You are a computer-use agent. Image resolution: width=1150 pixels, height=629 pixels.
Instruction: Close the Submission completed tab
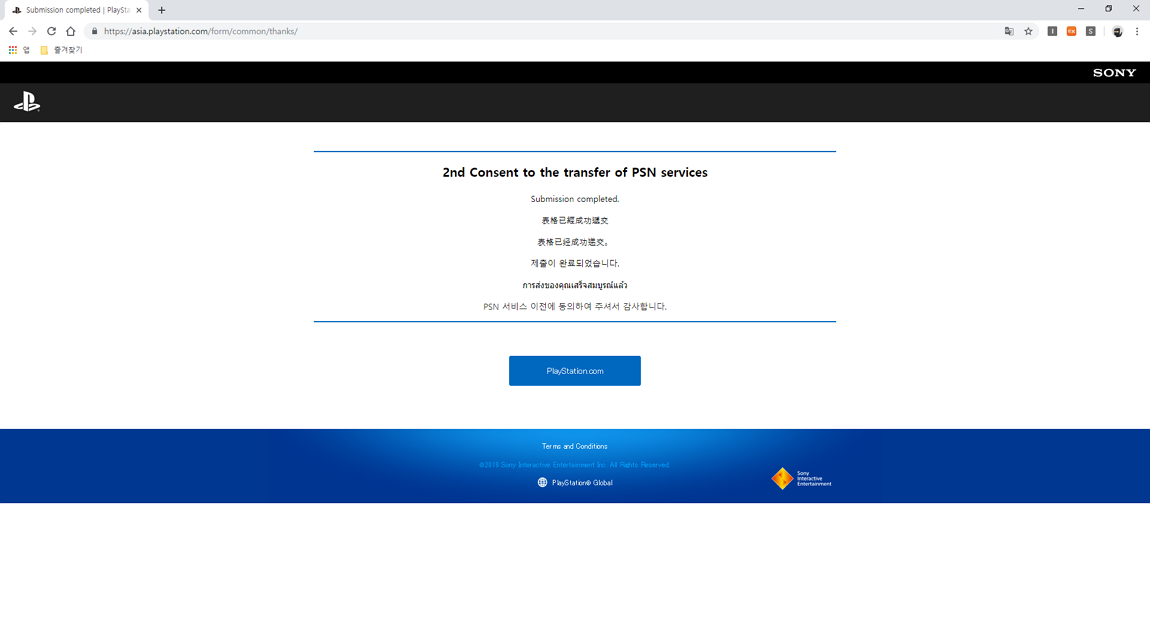[139, 10]
